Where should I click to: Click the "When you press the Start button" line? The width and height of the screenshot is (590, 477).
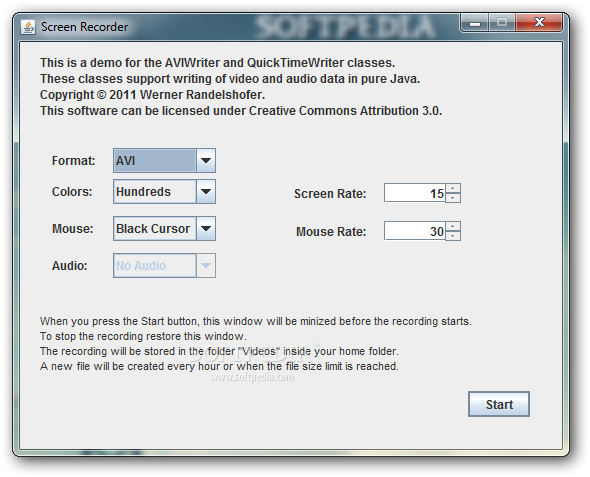pyautogui.click(x=255, y=321)
